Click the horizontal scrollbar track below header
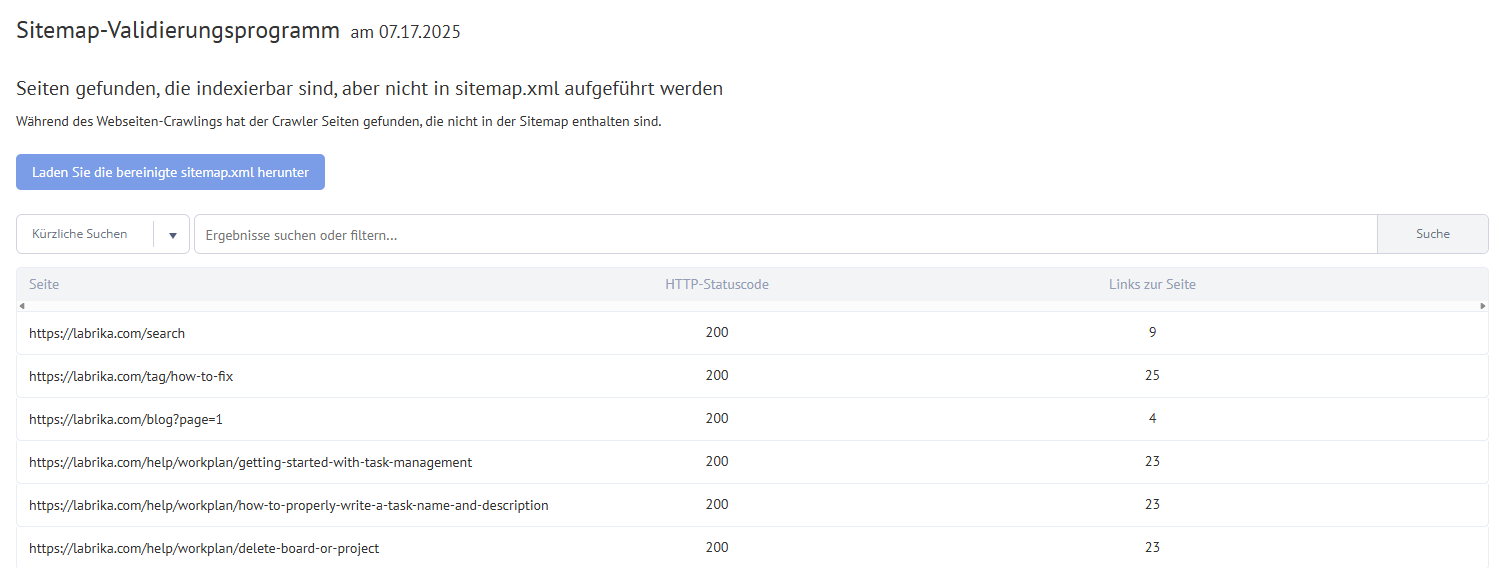 pyautogui.click(x=752, y=305)
